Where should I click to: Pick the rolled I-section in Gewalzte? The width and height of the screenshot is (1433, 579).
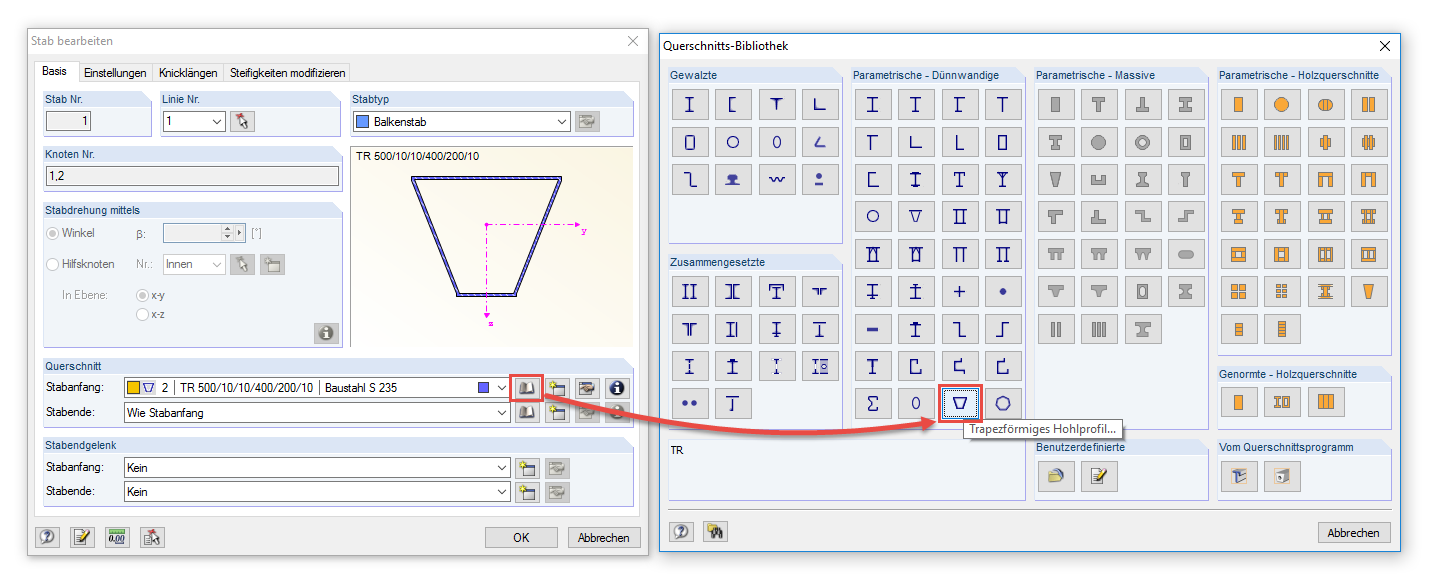(690, 104)
